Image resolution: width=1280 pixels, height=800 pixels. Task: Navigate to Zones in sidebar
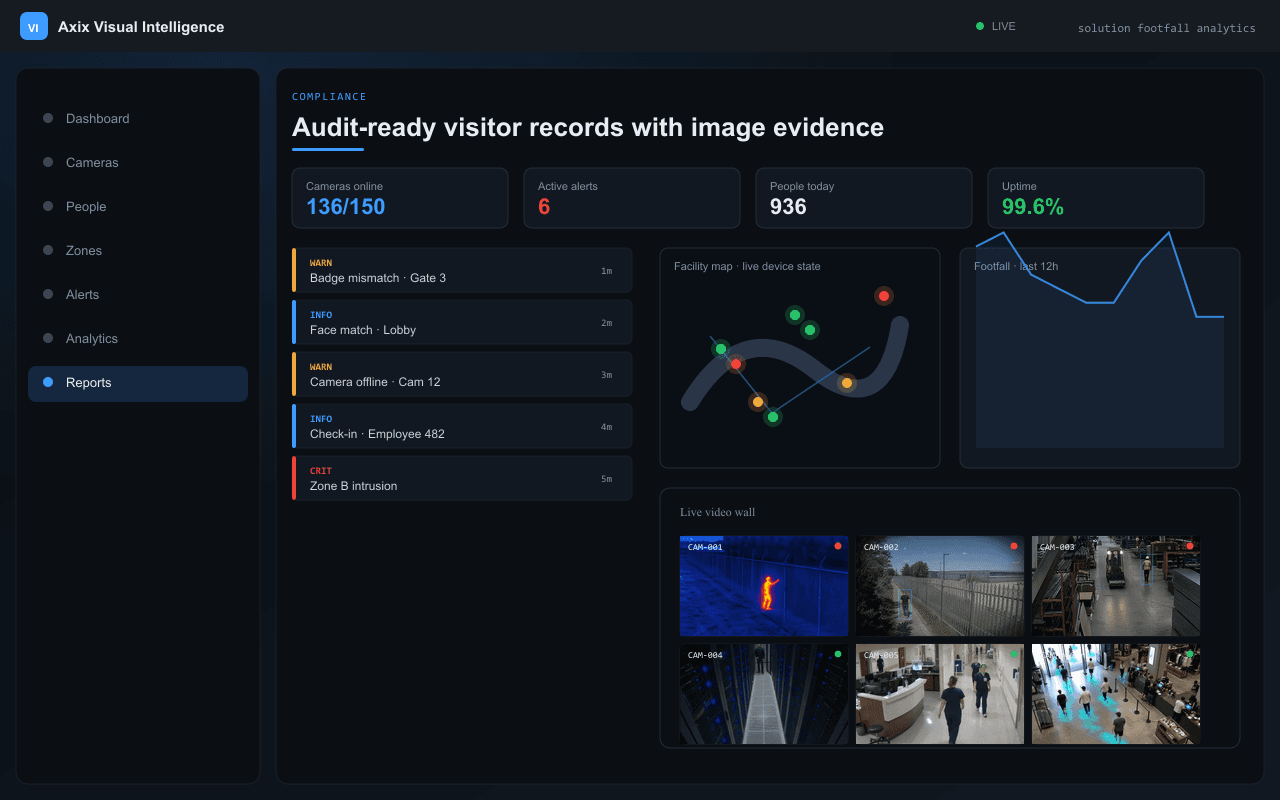point(138,250)
